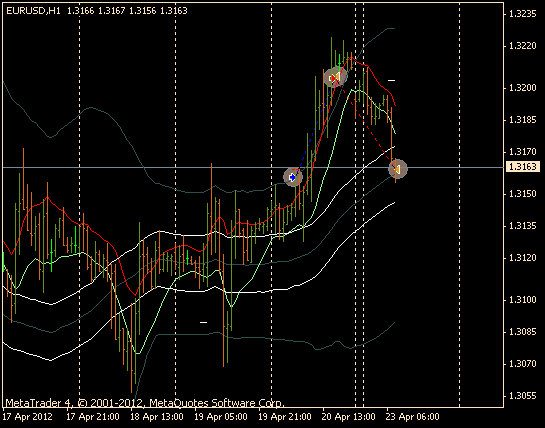Screen dimensions: 545x428
Task: Click the 18 Apr 13:00 time label
Action: point(157,417)
